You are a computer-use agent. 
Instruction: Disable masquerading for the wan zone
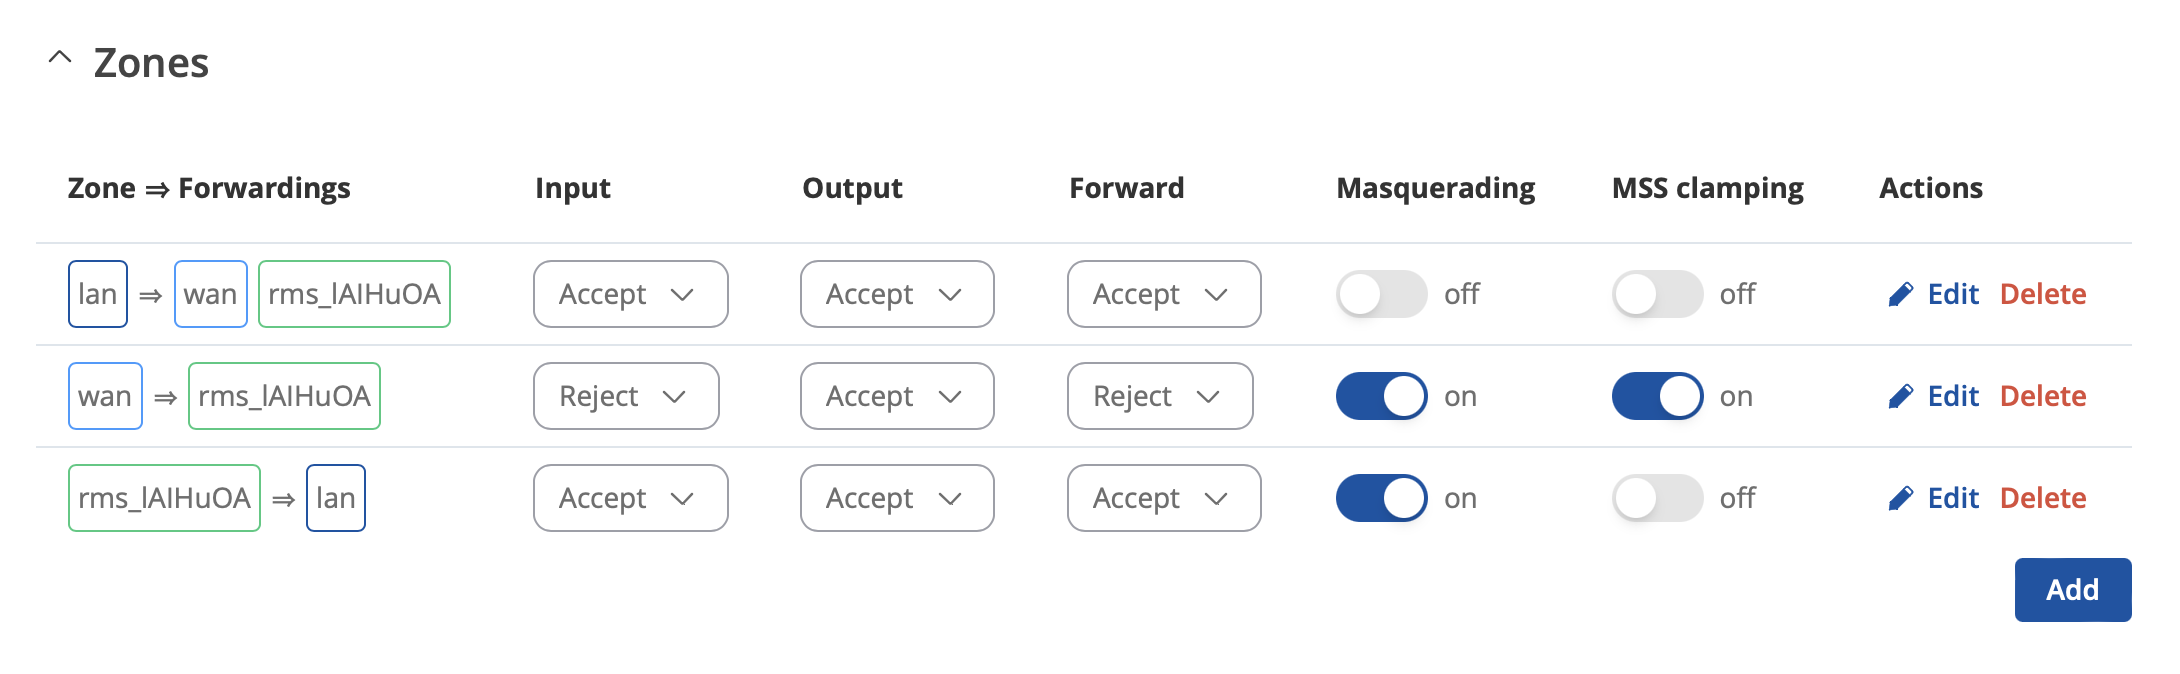tap(1381, 396)
